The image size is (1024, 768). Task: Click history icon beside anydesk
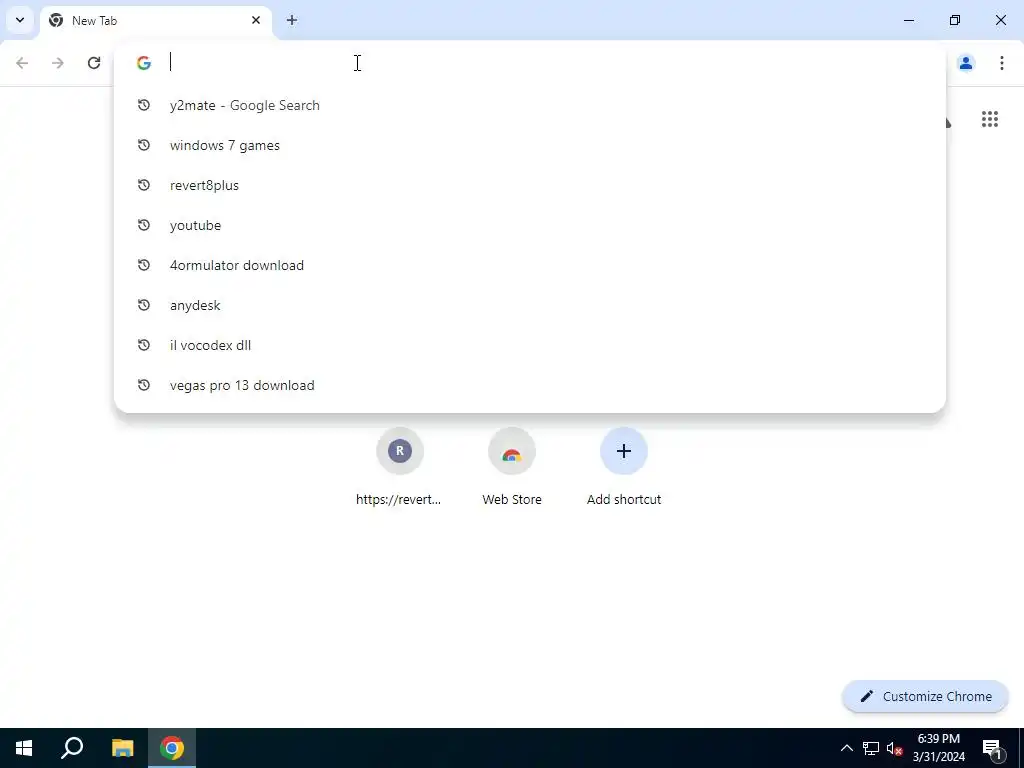point(144,305)
